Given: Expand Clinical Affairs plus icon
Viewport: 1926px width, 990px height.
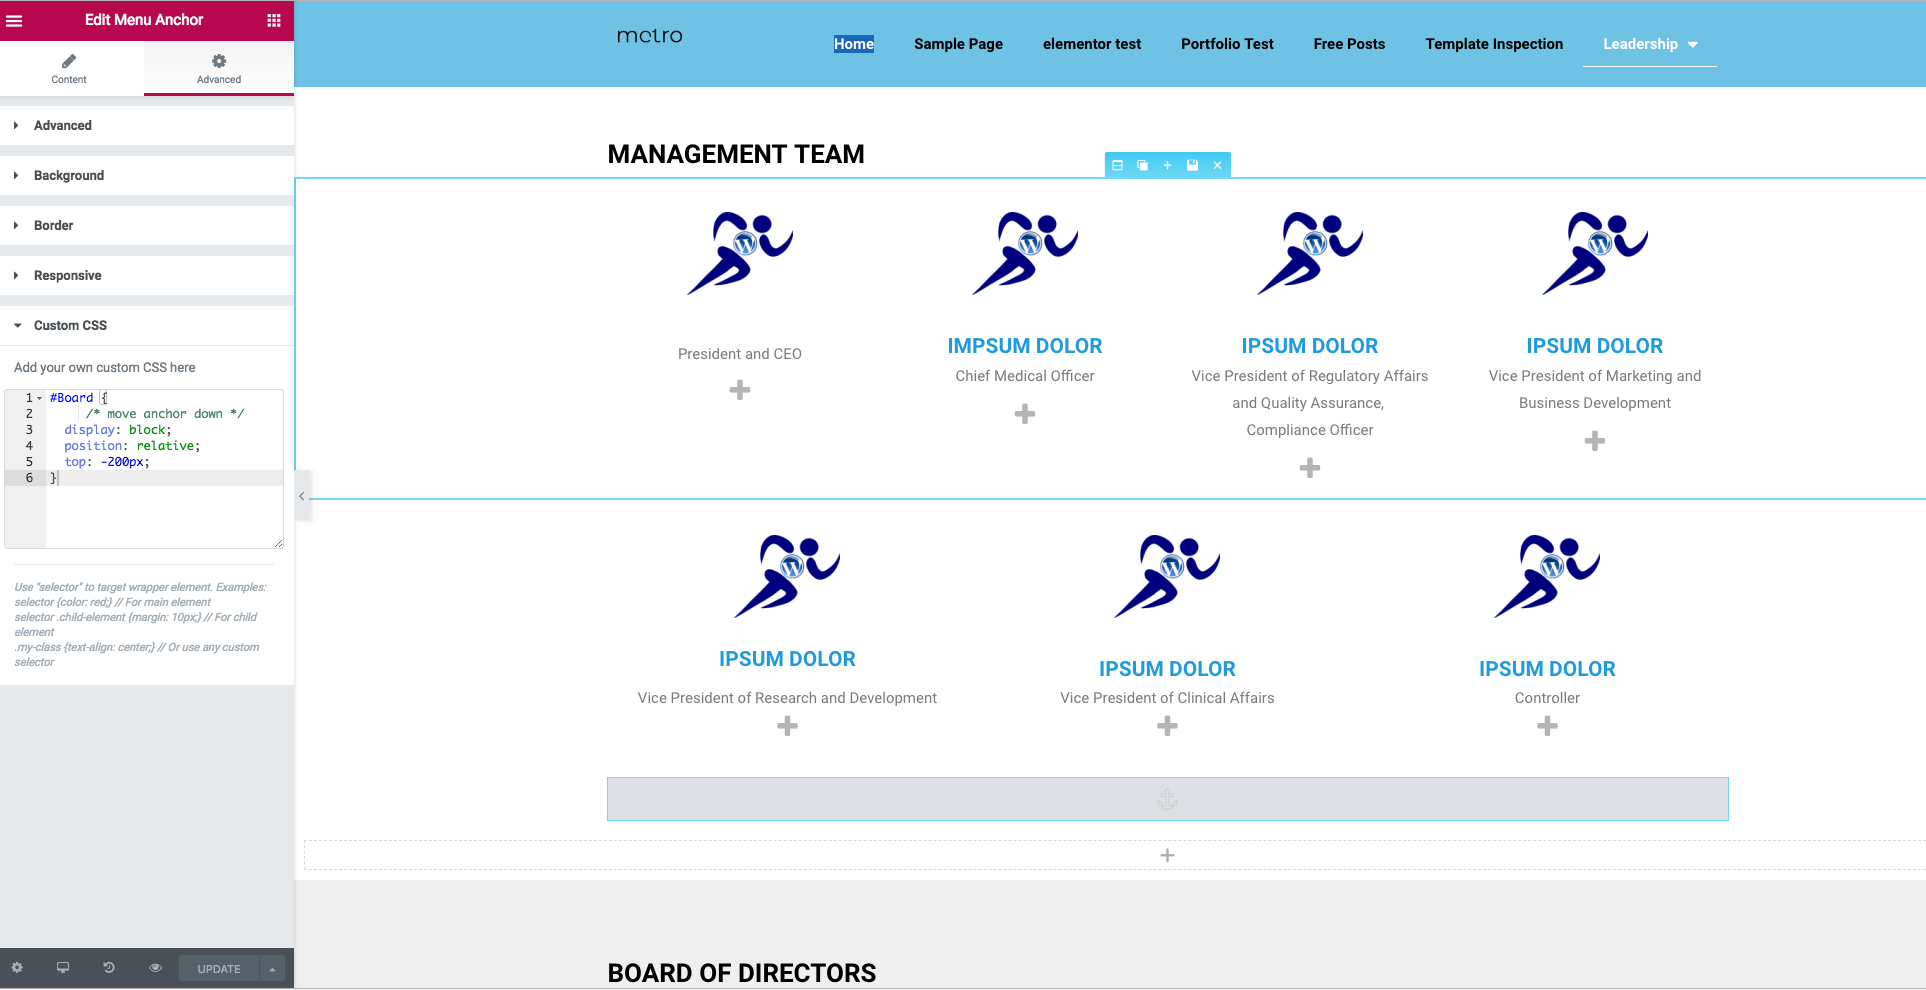Looking at the screenshot, I should click(x=1167, y=726).
